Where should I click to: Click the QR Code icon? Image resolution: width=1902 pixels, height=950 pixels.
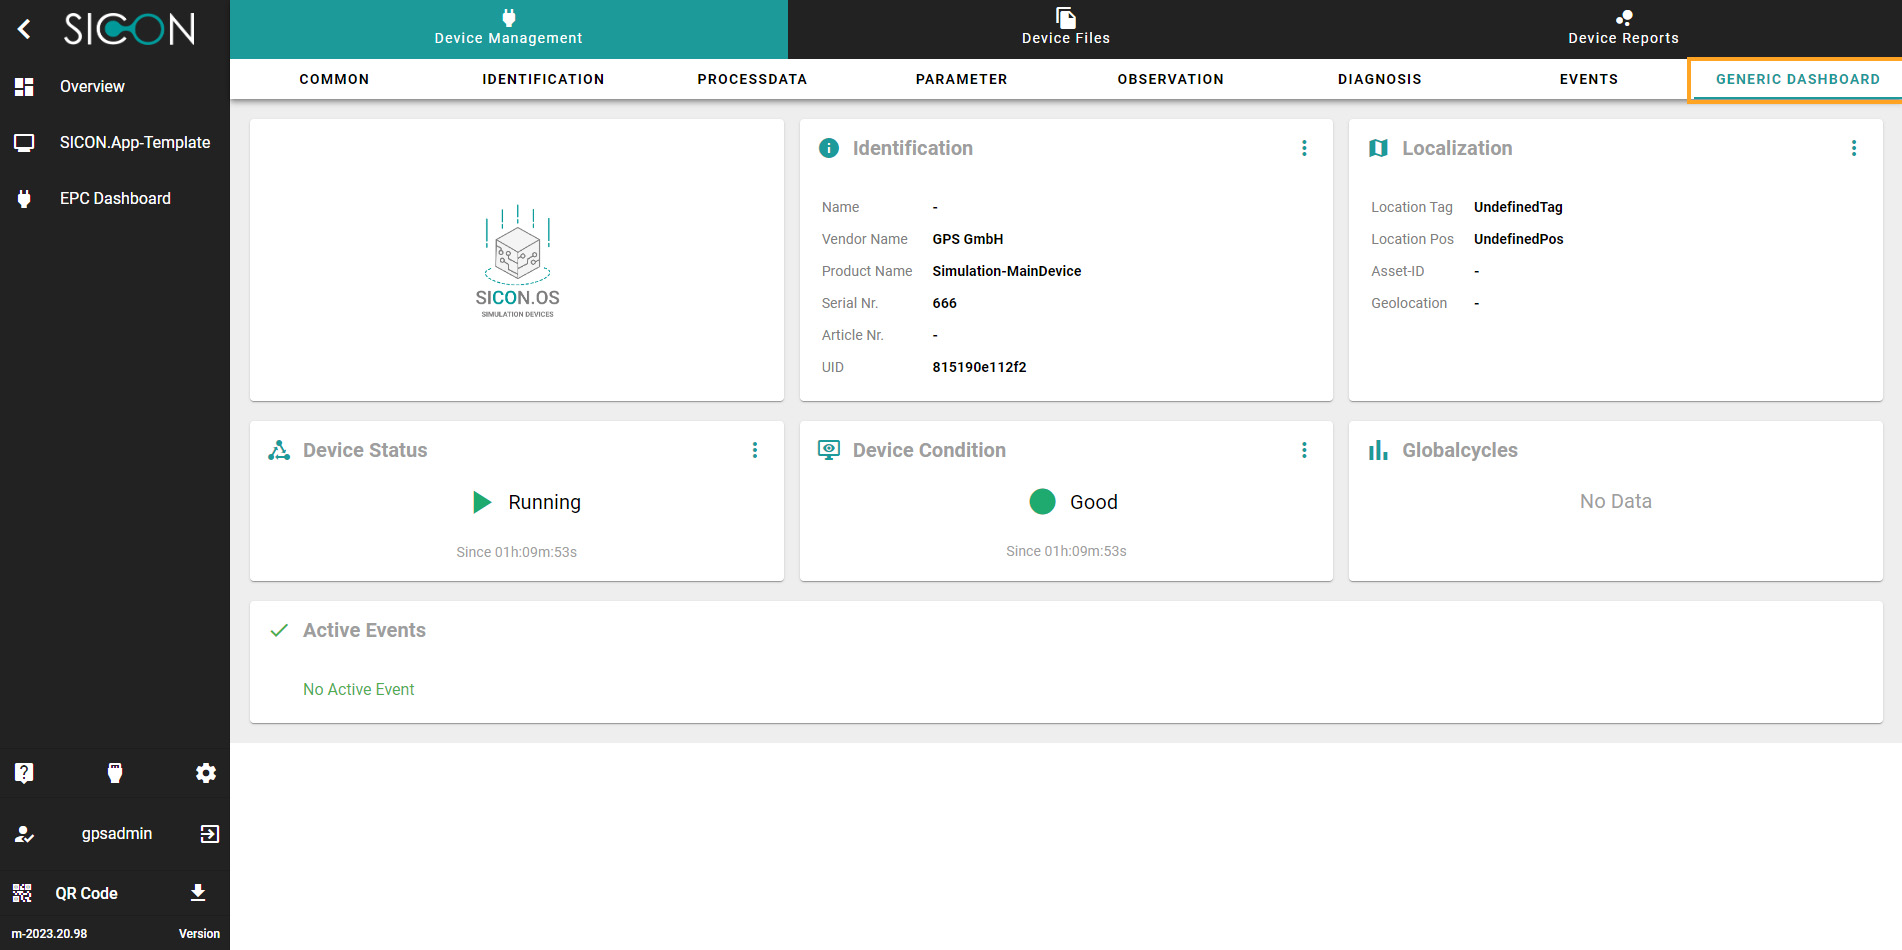coord(24,892)
